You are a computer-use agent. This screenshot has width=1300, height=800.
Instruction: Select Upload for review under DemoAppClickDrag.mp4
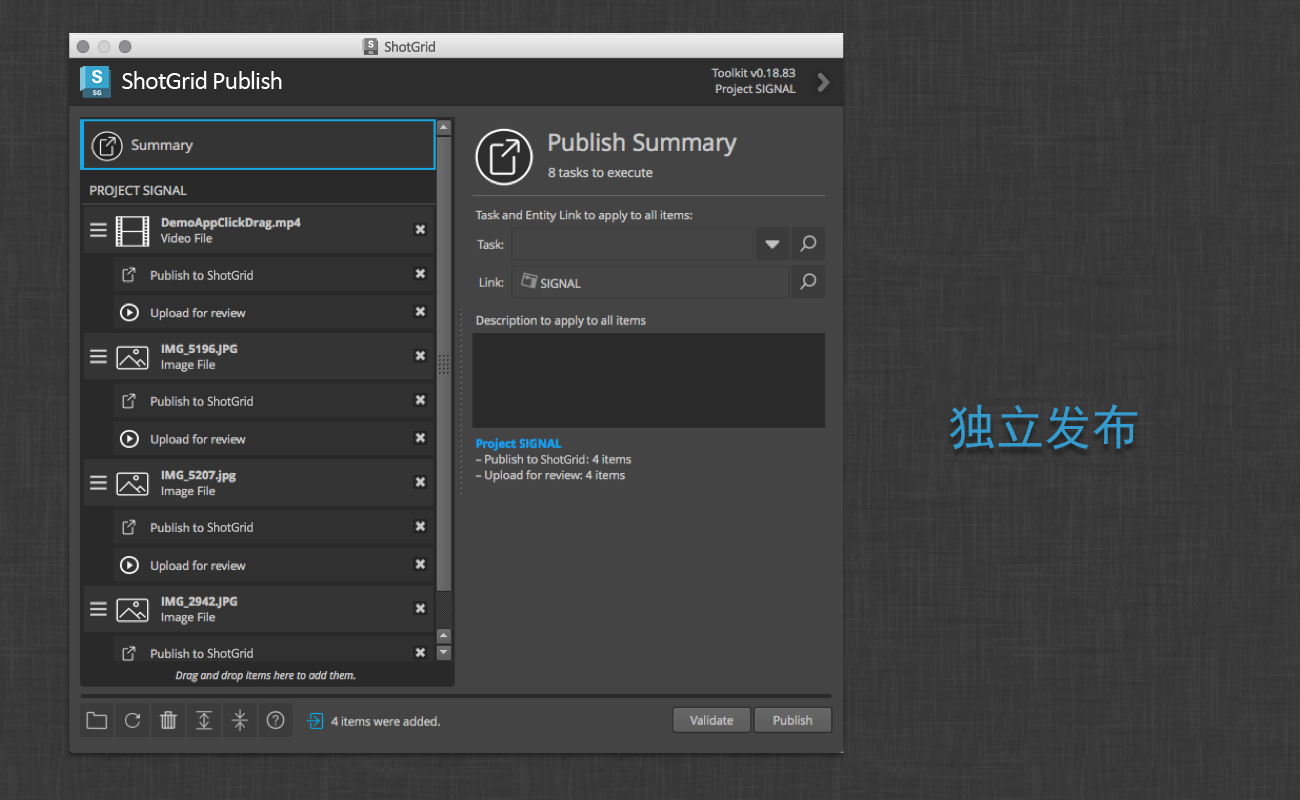[x=272, y=312]
